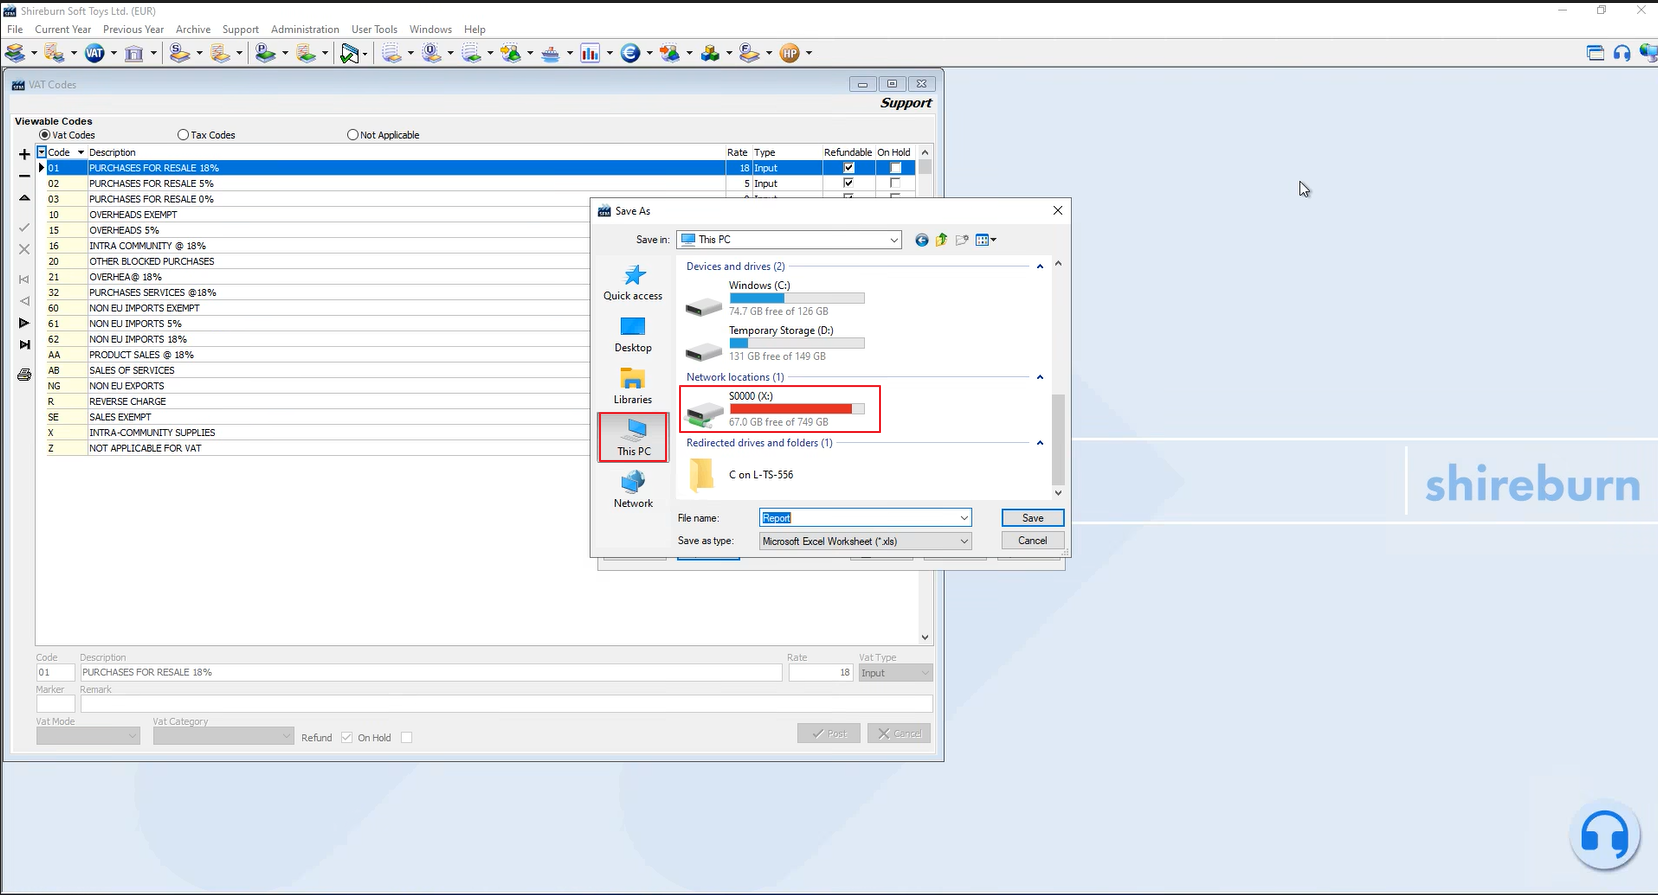Screen dimensions: 1658x896
Task: Click the VAT toolbar icon
Action: click(94, 53)
